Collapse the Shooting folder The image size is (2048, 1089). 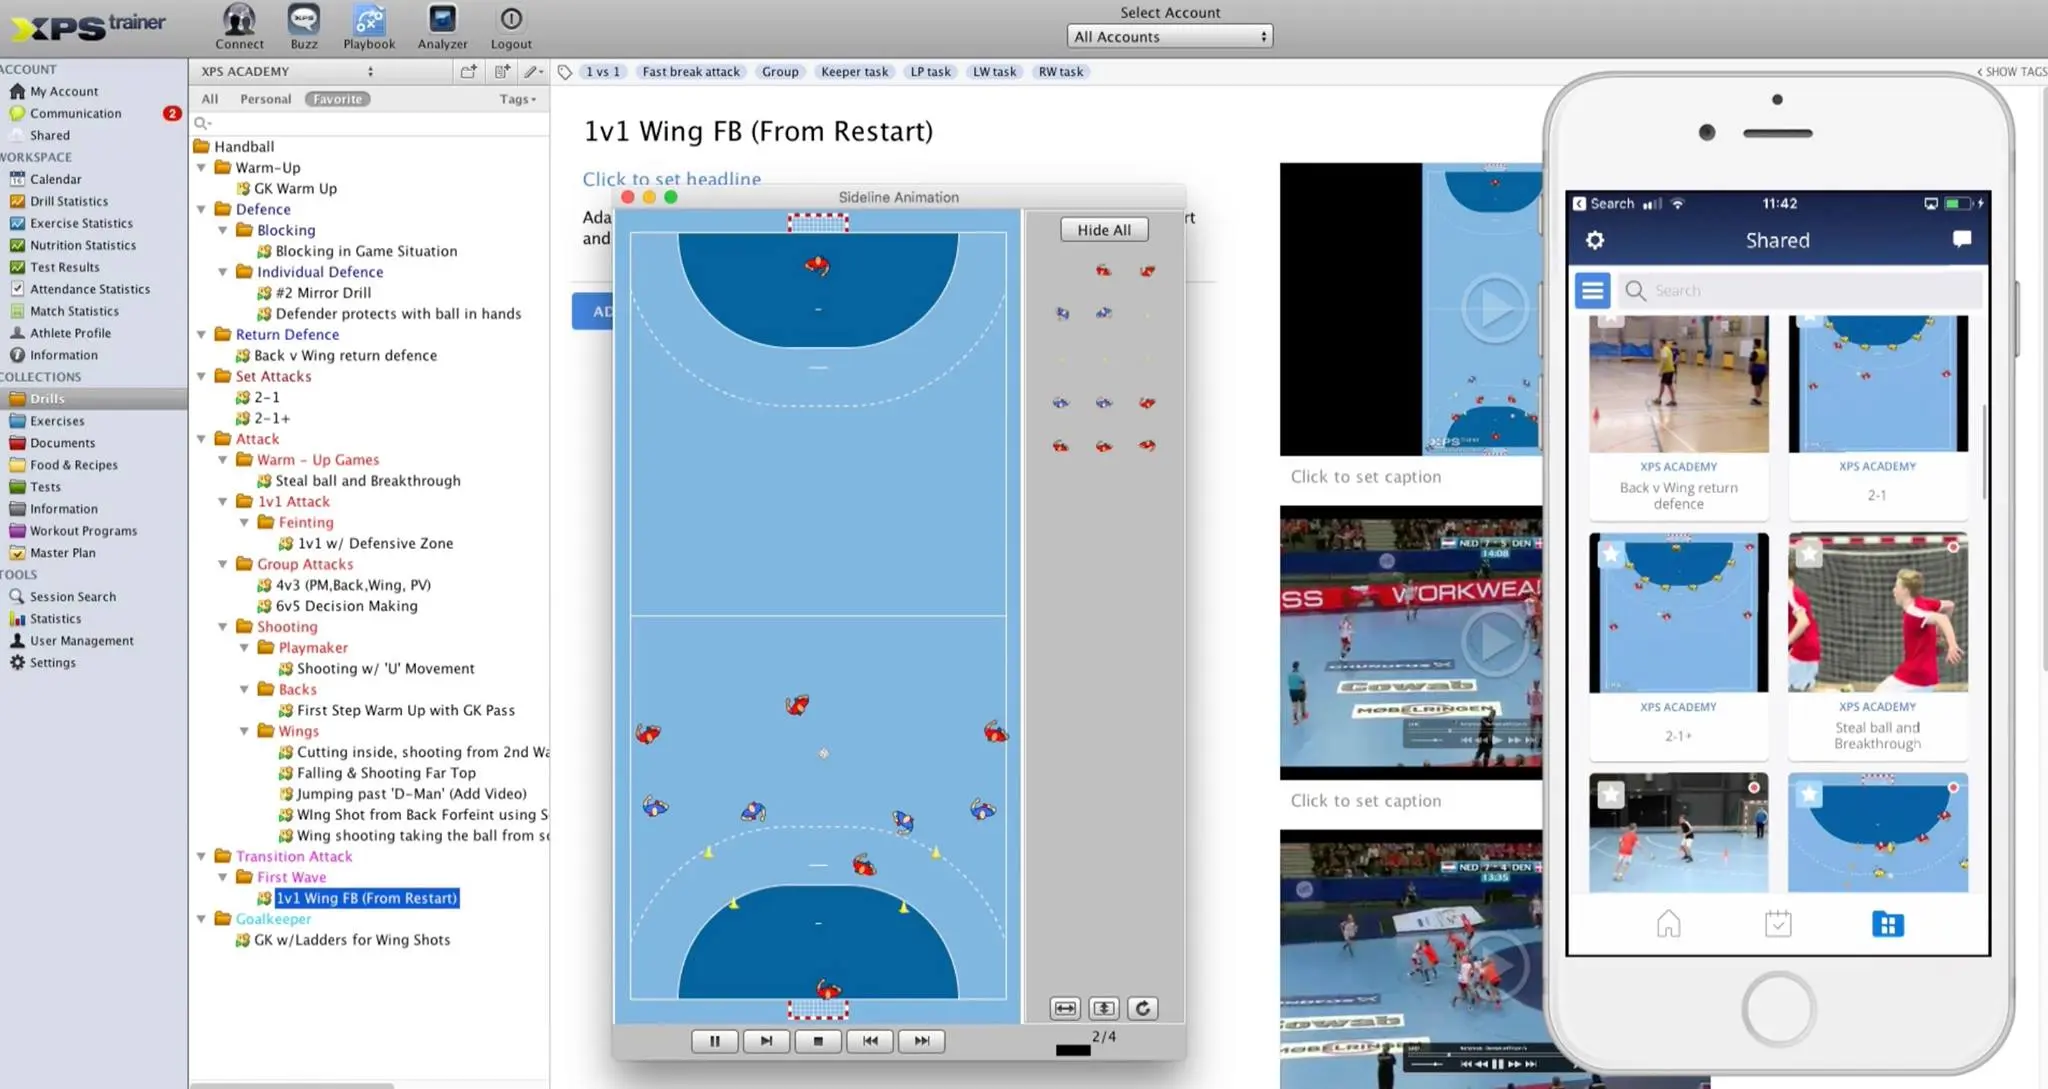(x=223, y=627)
